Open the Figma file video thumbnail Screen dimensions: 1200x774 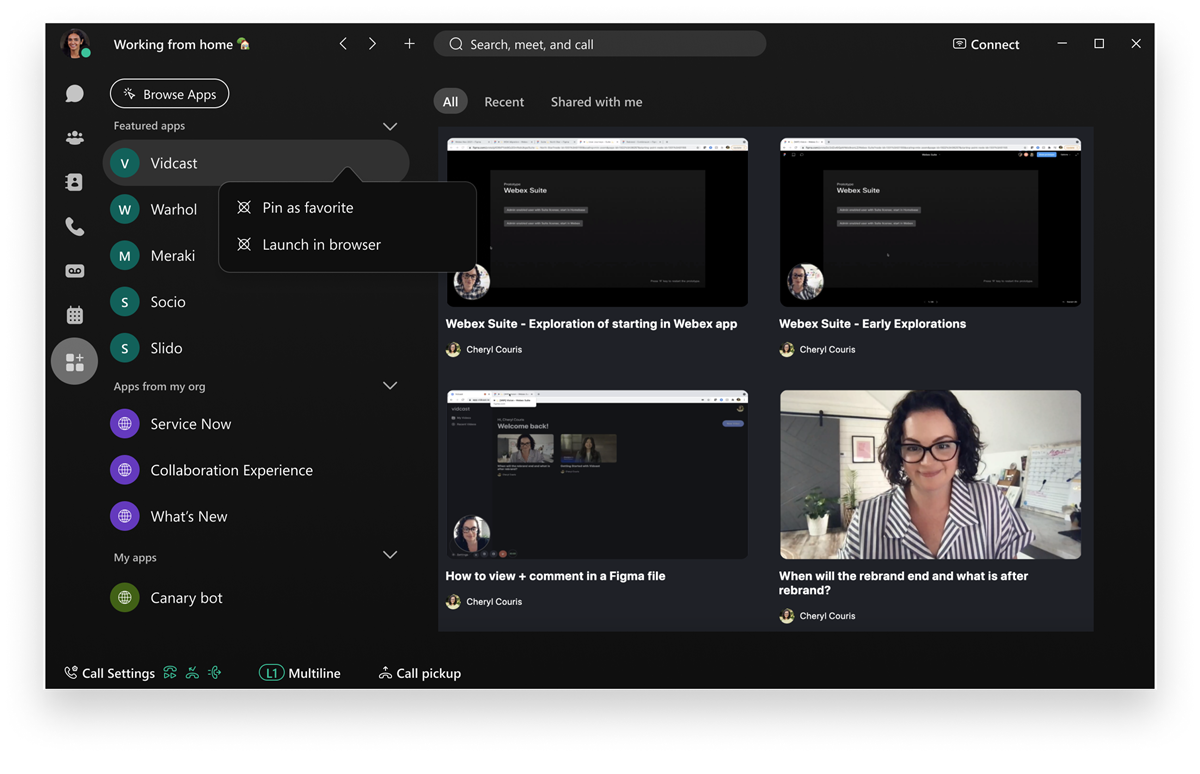pyautogui.click(x=597, y=475)
